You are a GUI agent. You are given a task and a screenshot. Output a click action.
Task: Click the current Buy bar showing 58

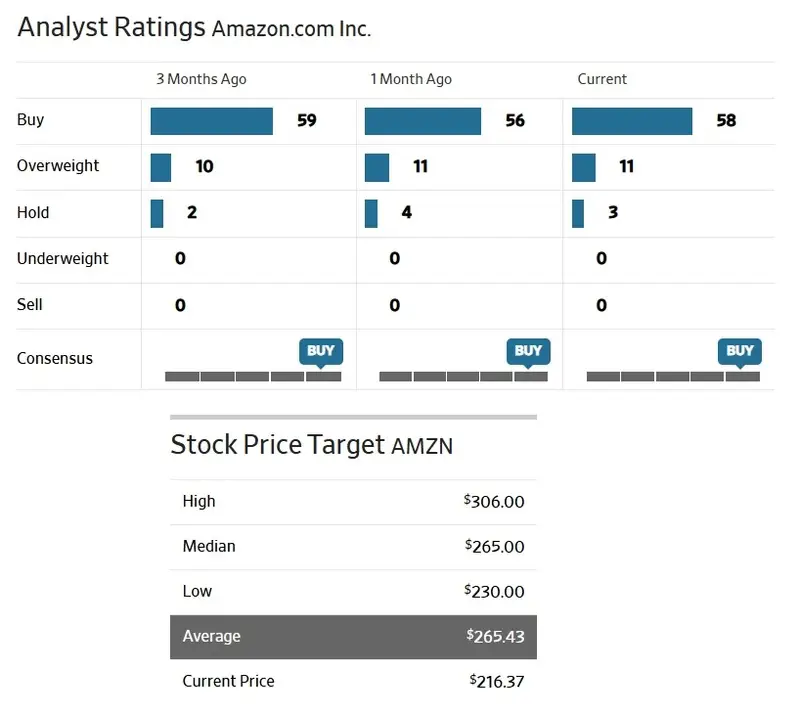632,121
